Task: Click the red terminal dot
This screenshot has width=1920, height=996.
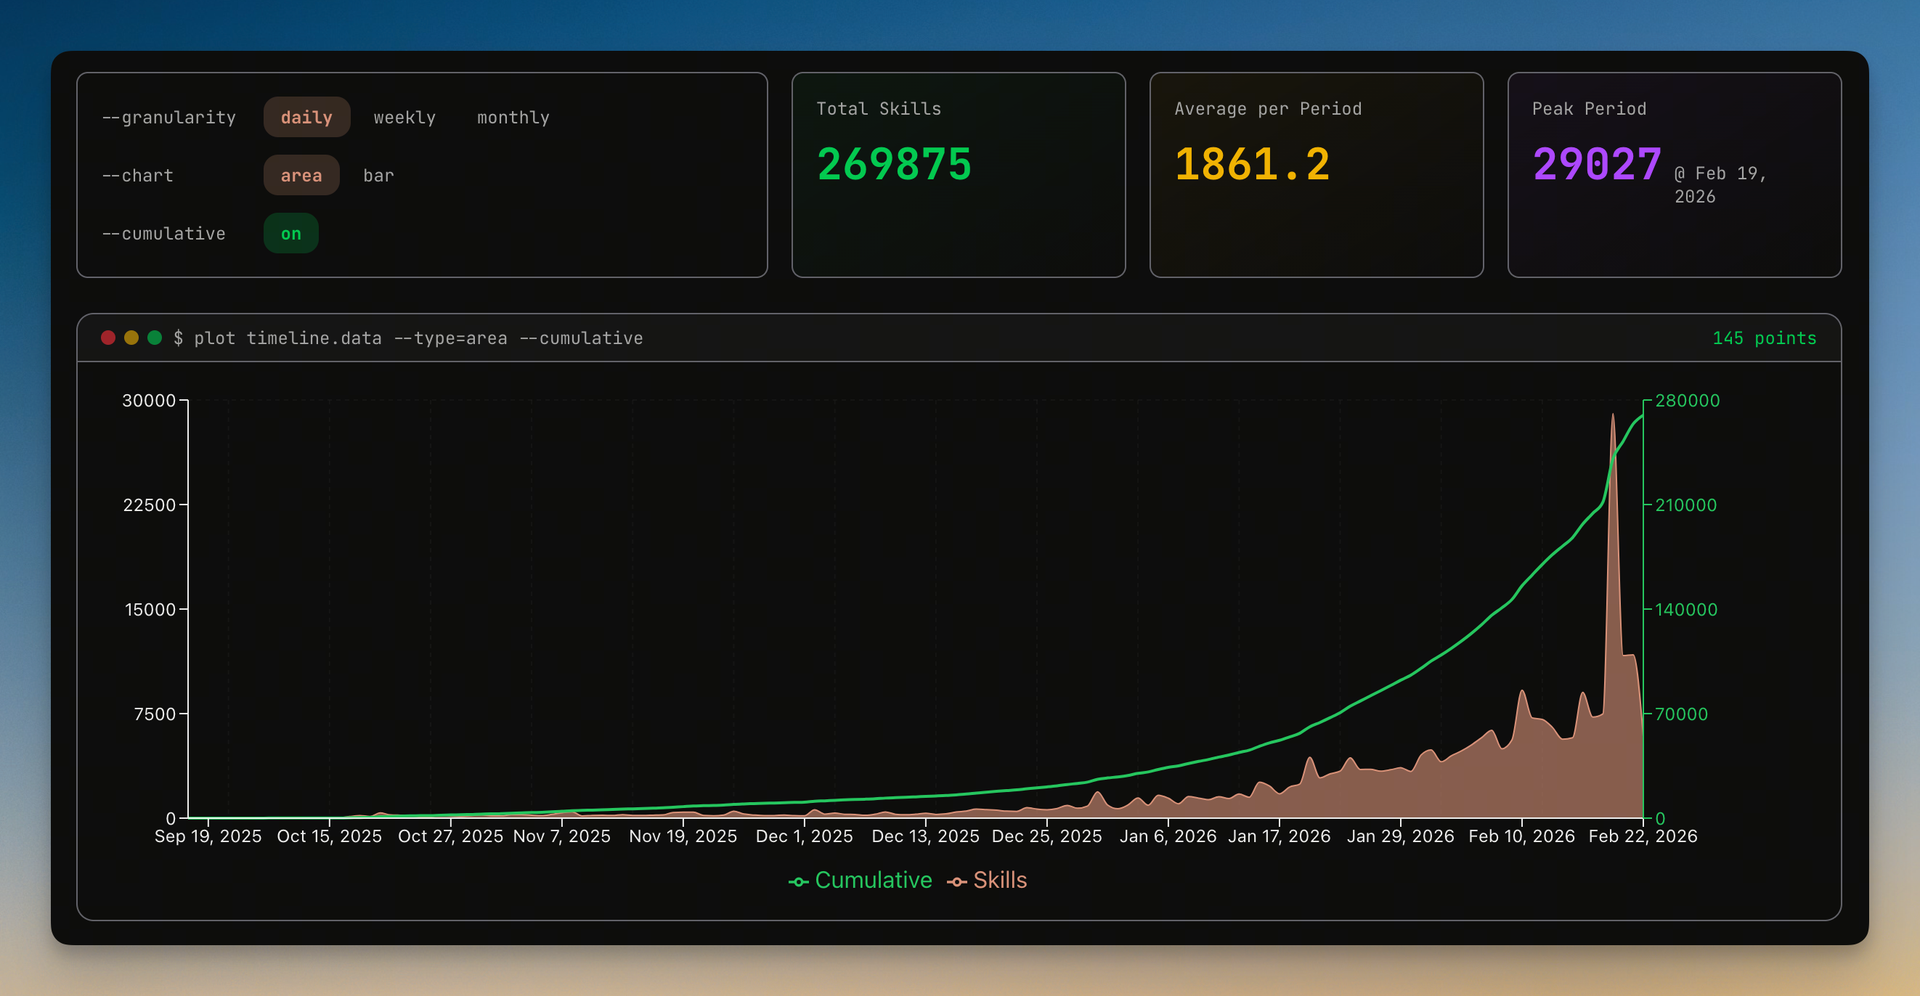Action: [108, 338]
